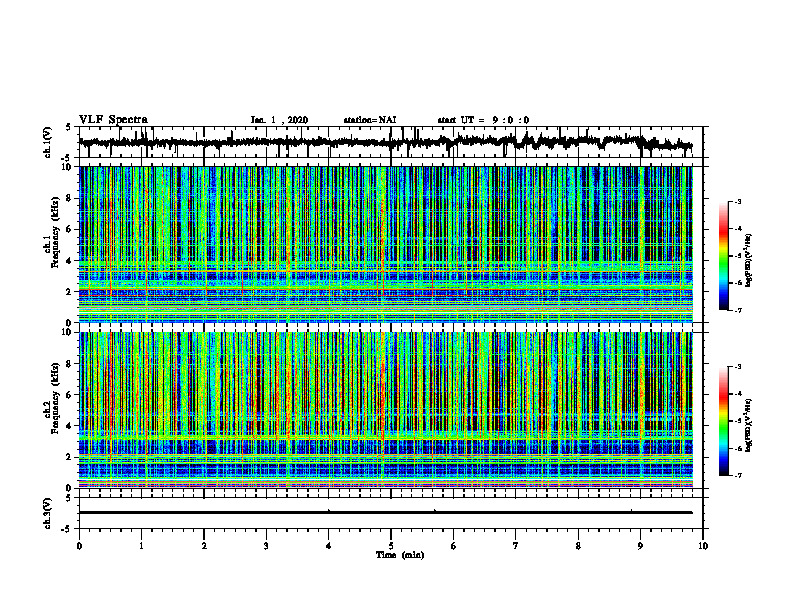This screenshot has height=612, width=792.
Task: Click inside the ch.1 spectrogram panel
Action: coord(386,244)
